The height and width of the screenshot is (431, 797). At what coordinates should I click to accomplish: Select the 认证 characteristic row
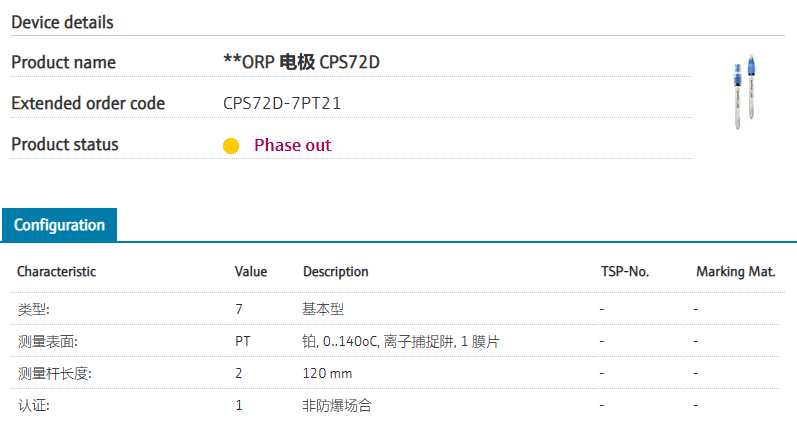click(x=34, y=405)
